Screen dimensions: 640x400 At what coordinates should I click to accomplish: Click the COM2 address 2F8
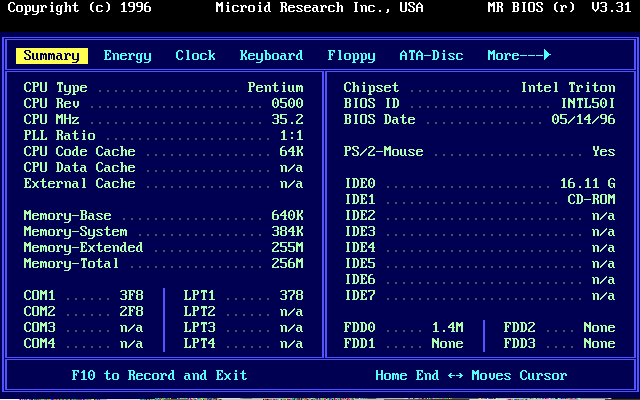click(x=131, y=311)
